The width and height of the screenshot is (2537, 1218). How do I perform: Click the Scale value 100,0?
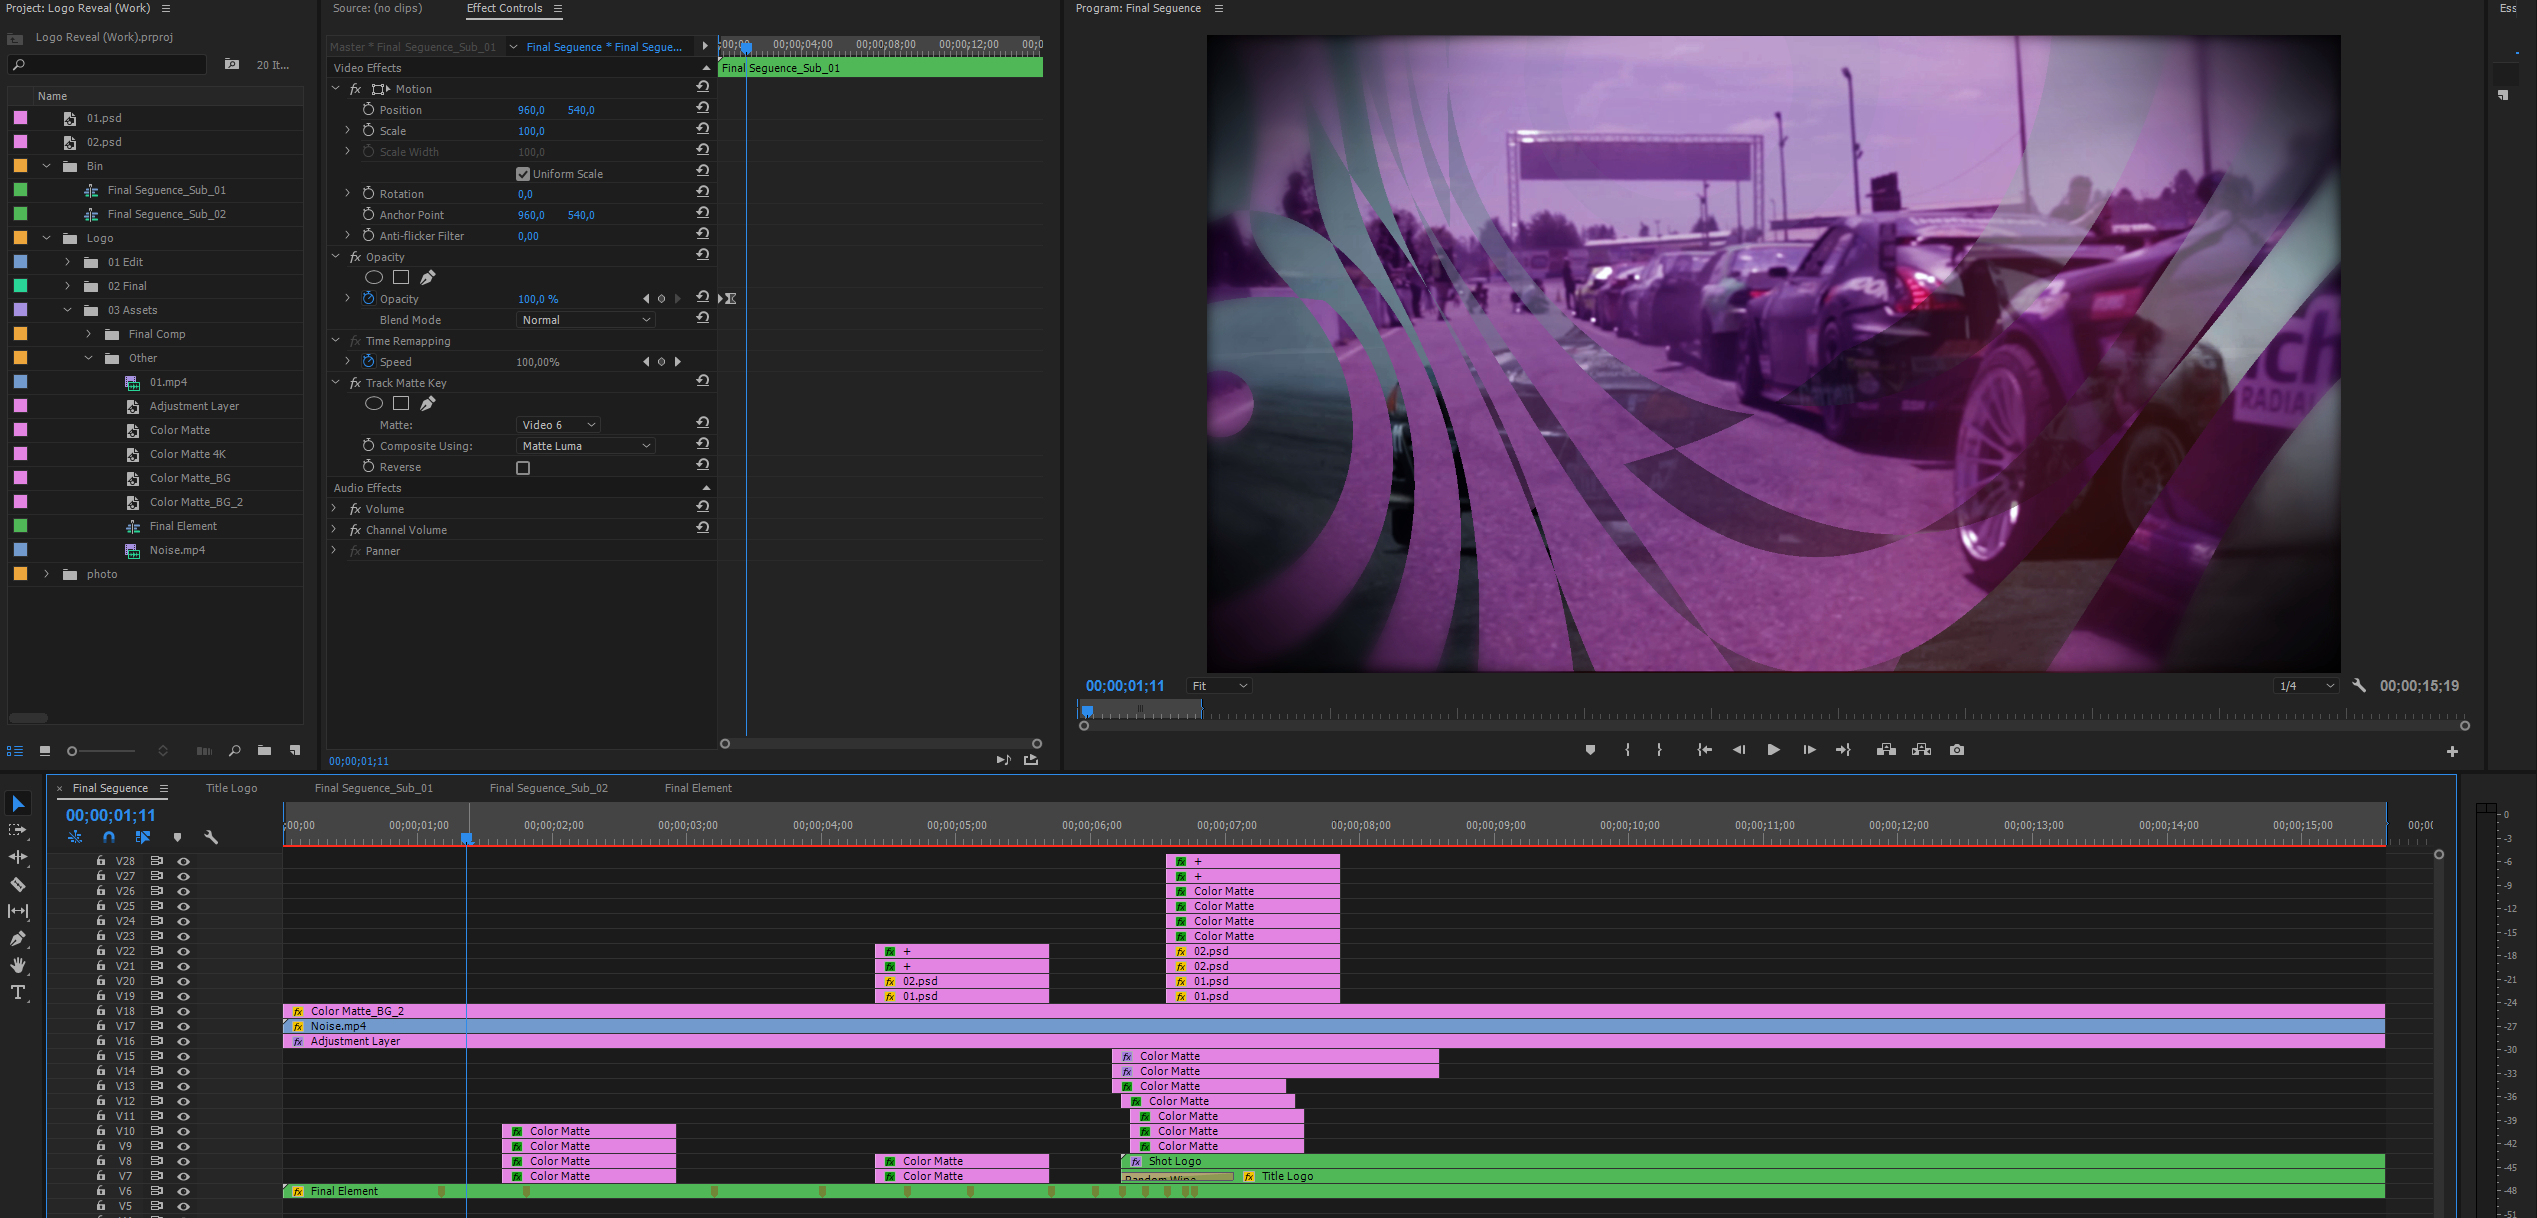coord(531,131)
